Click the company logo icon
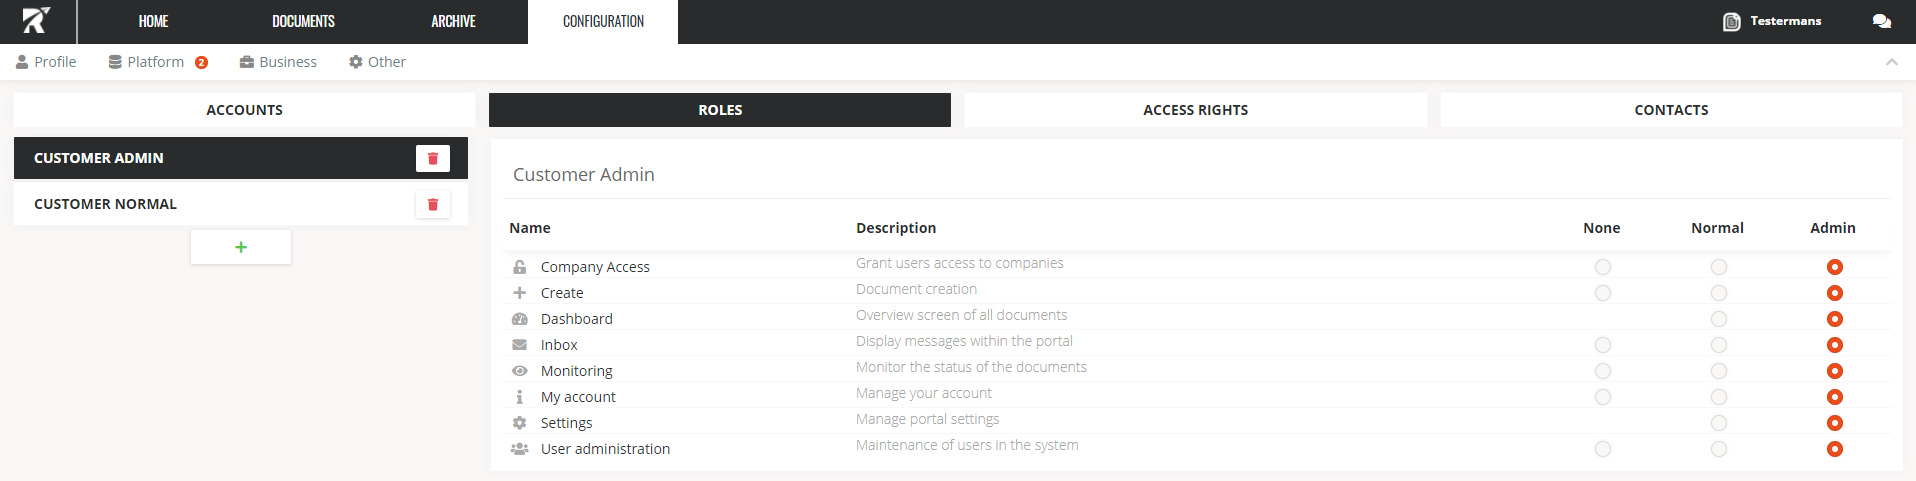Viewport: 1916px width, 481px height. [x=36, y=21]
